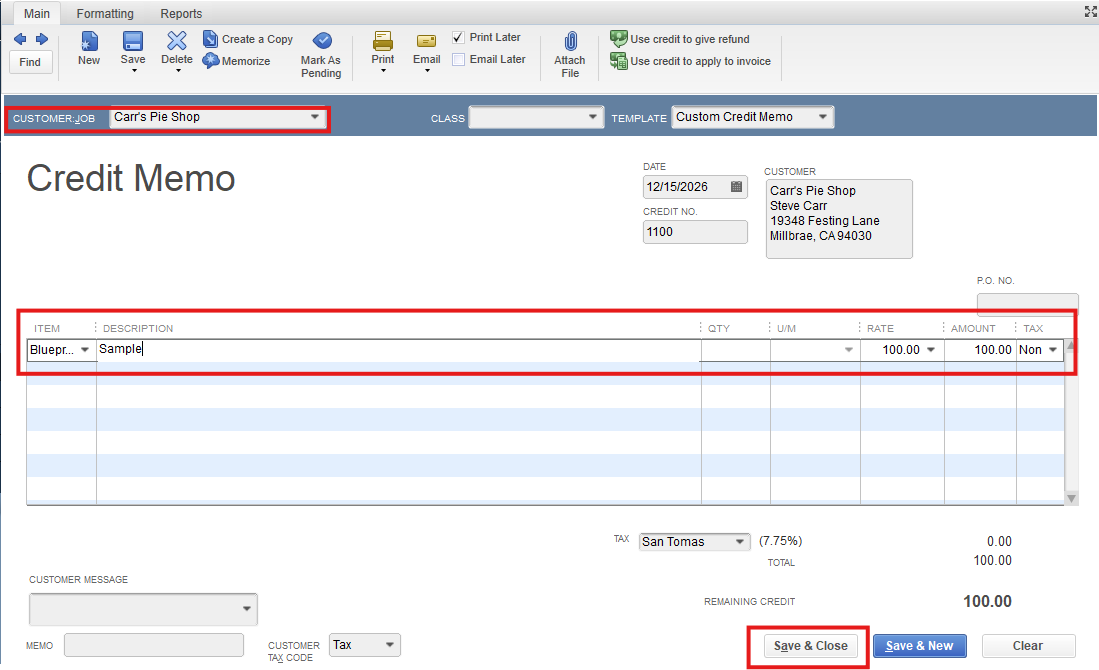Click the Mark As Pending icon
The image size is (1099, 670).
321,41
